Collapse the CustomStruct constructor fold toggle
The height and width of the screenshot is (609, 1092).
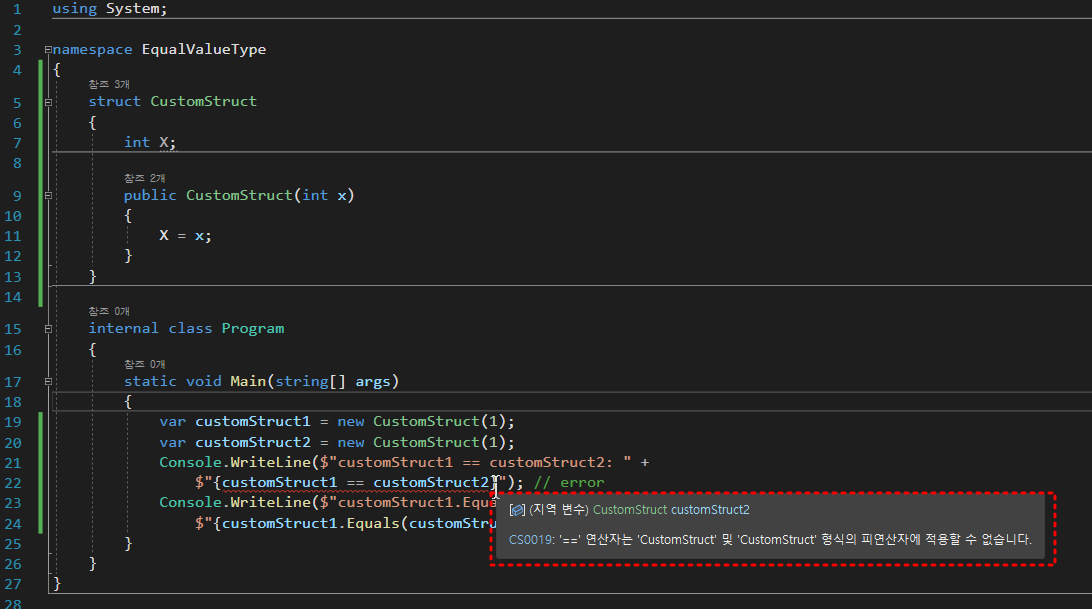pos(47,195)
